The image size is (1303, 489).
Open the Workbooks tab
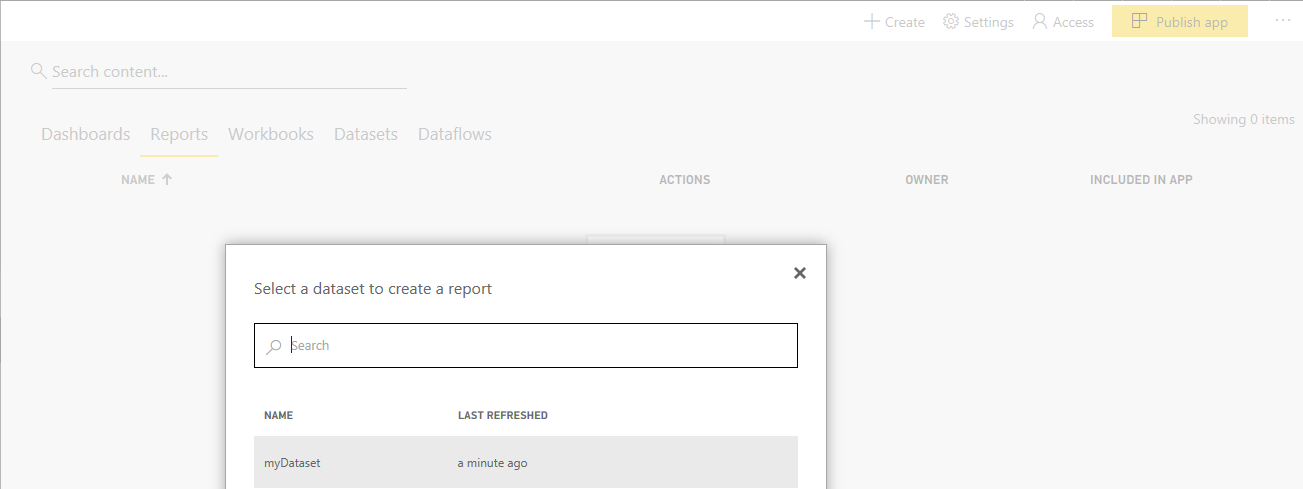pyautogui.click(x=271, y=134)
